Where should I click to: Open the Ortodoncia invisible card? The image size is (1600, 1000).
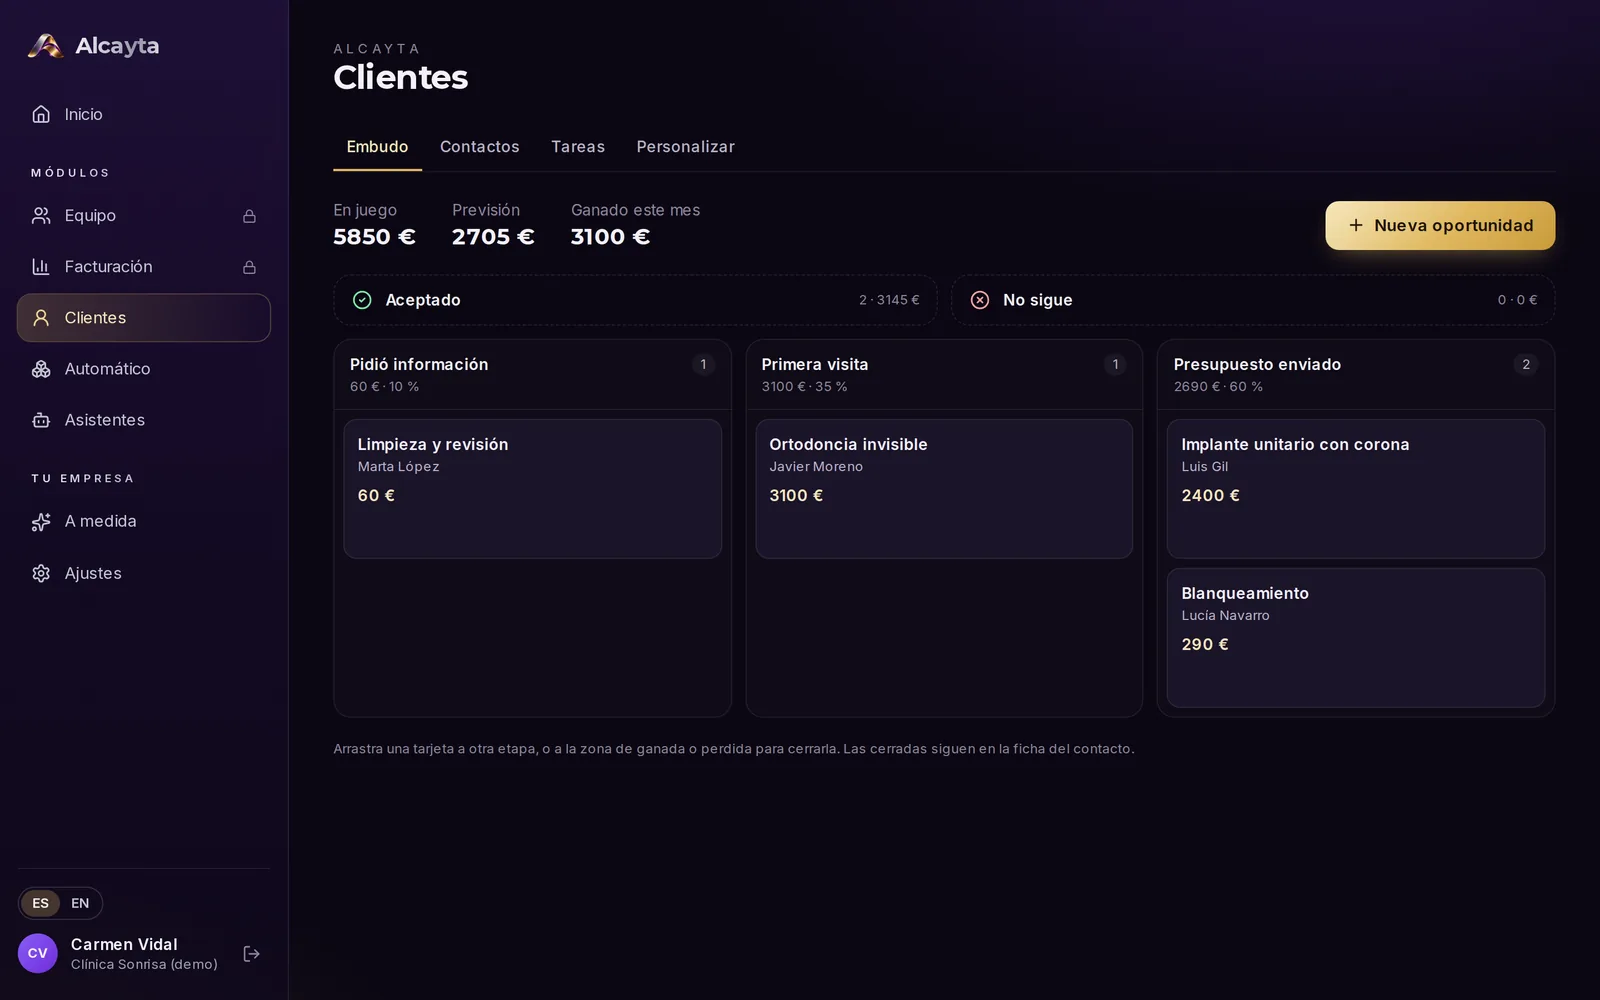944,488
